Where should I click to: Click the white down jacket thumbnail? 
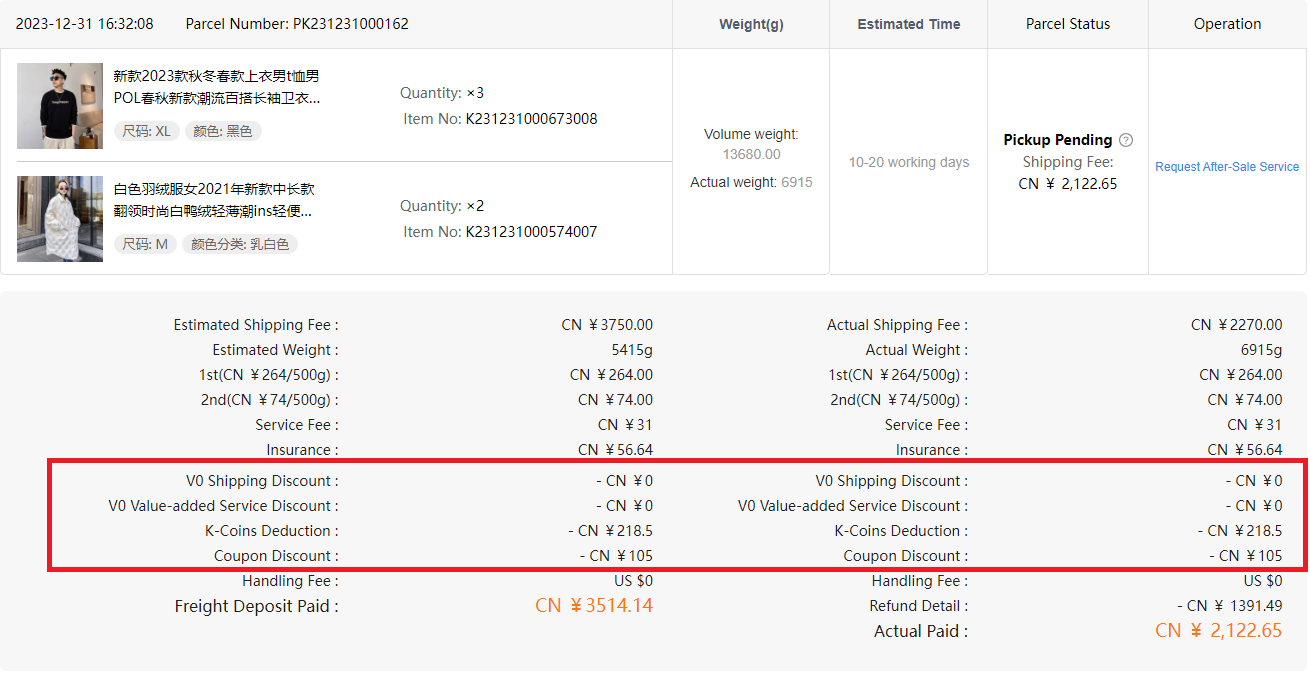(x=60, y=219)
